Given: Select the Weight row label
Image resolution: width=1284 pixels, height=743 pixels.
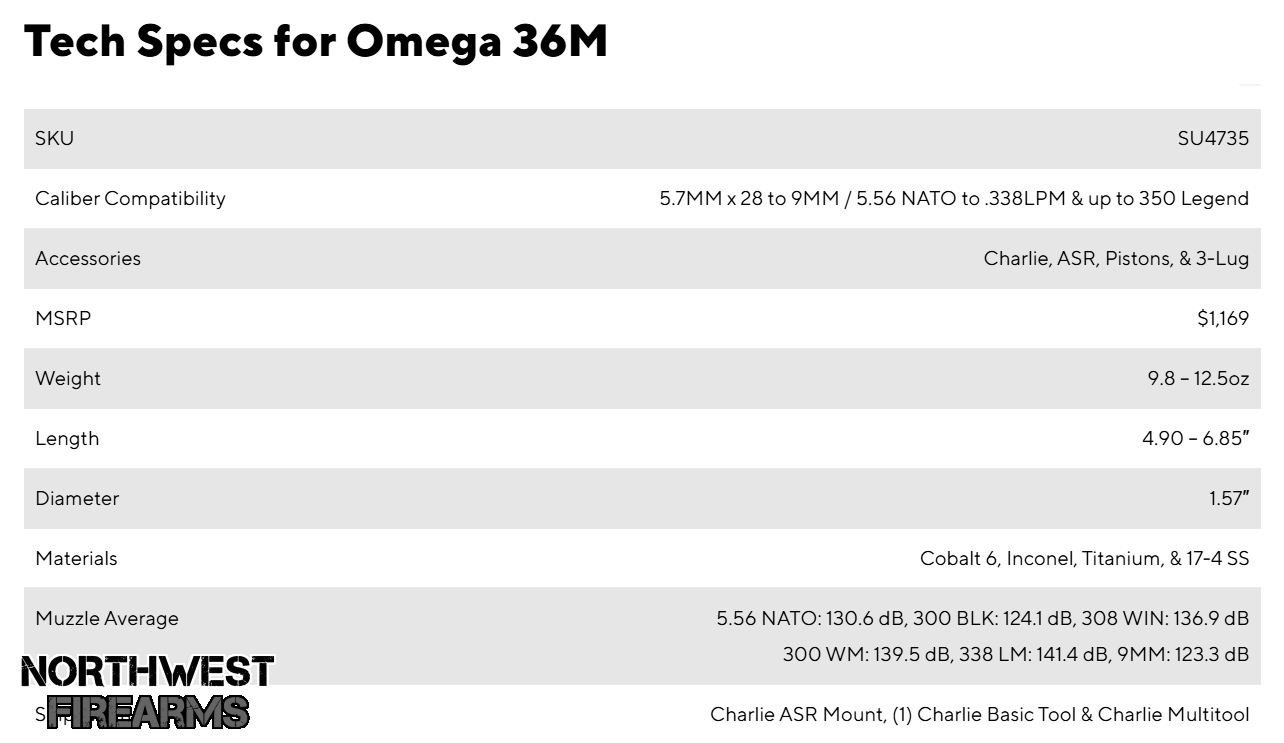Looking at the screenshot, I should pyautogui.click(x=68, y=378).
